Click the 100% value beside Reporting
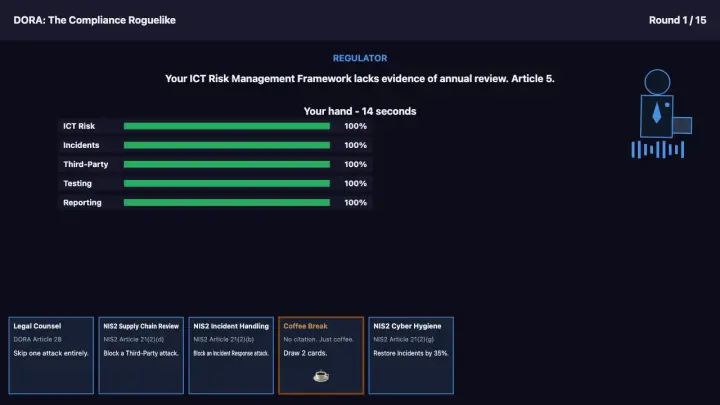Image resolution: width=720 pixels, height=405 pixels. 355,202
